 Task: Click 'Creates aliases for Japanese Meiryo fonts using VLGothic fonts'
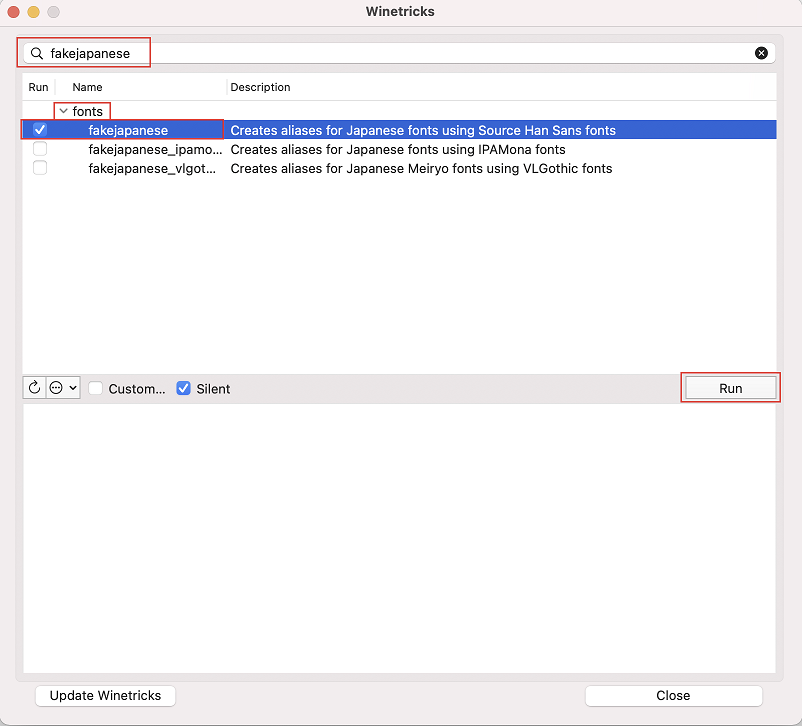[x=421, y=168]
